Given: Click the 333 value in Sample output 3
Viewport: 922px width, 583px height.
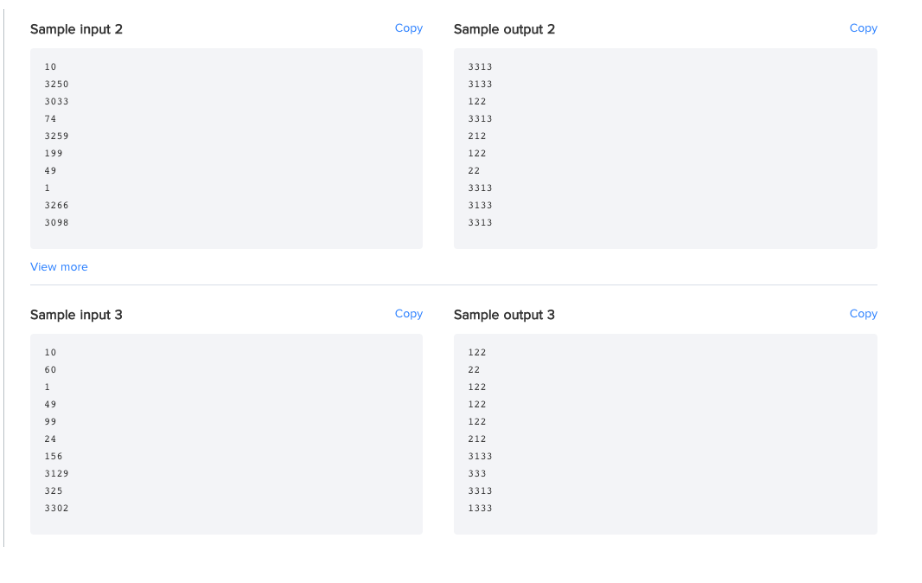Looking at the screenshot, I should 477,474.
